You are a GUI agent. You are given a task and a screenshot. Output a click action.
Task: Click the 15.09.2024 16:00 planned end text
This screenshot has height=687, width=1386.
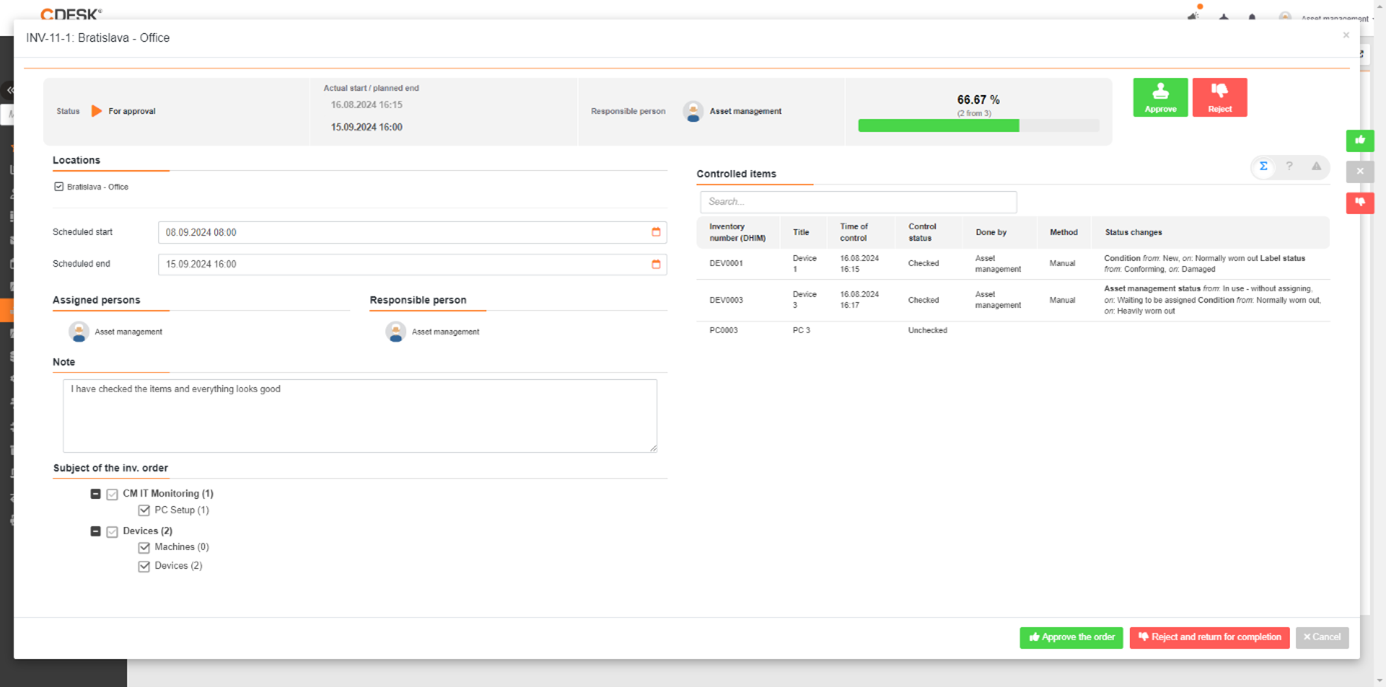pos(367,127)
